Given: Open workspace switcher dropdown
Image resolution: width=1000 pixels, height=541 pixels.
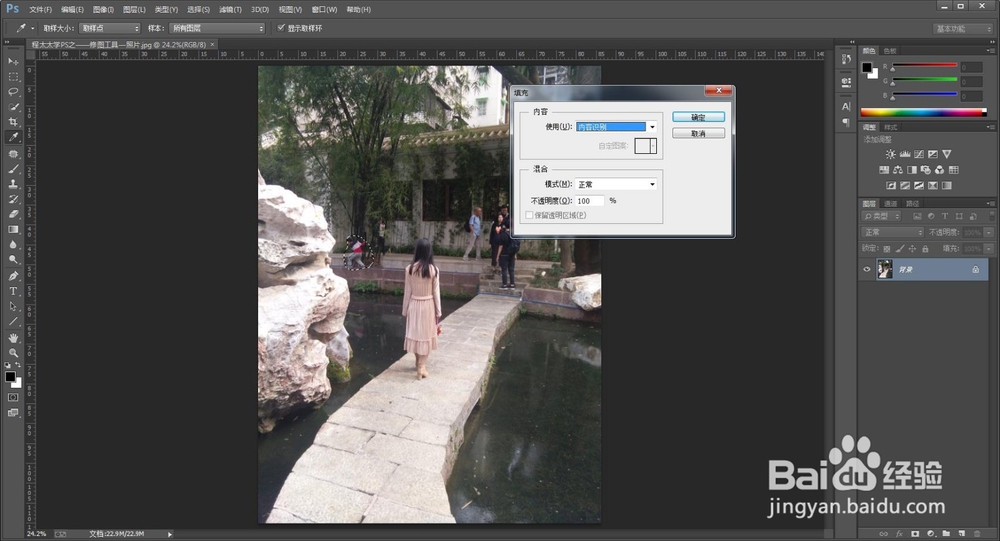Looking at the screenshot, I should point(962,29).
